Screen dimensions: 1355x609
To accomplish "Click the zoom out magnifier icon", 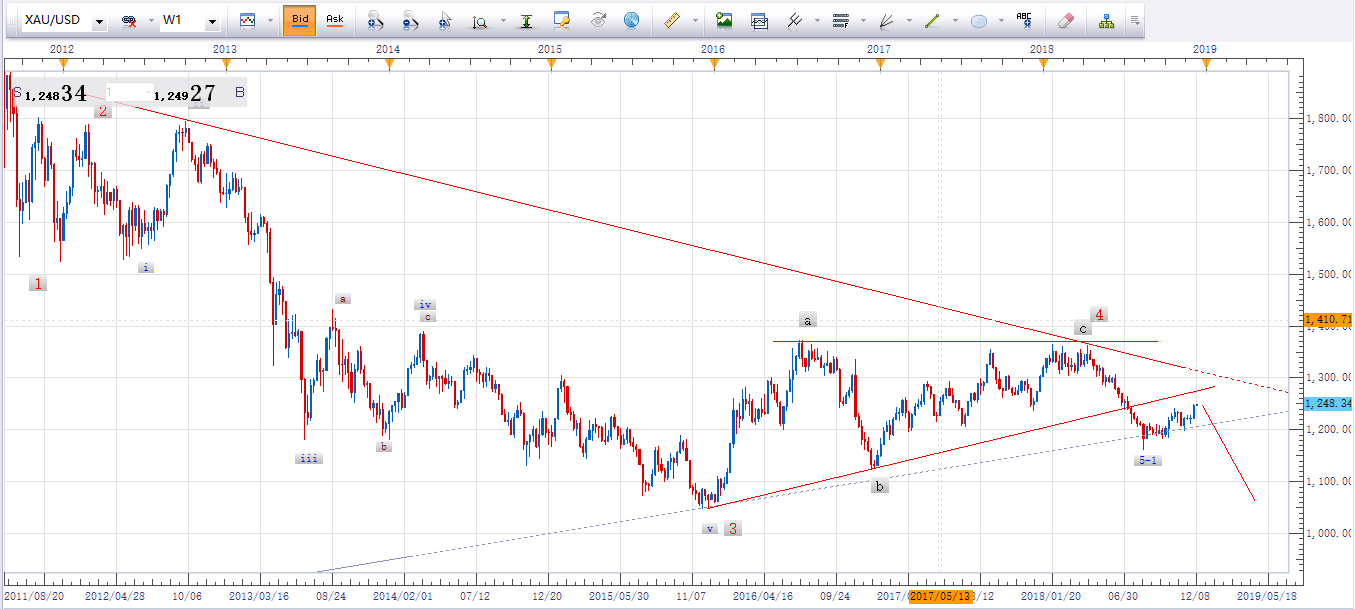I will tap(410, 20).
